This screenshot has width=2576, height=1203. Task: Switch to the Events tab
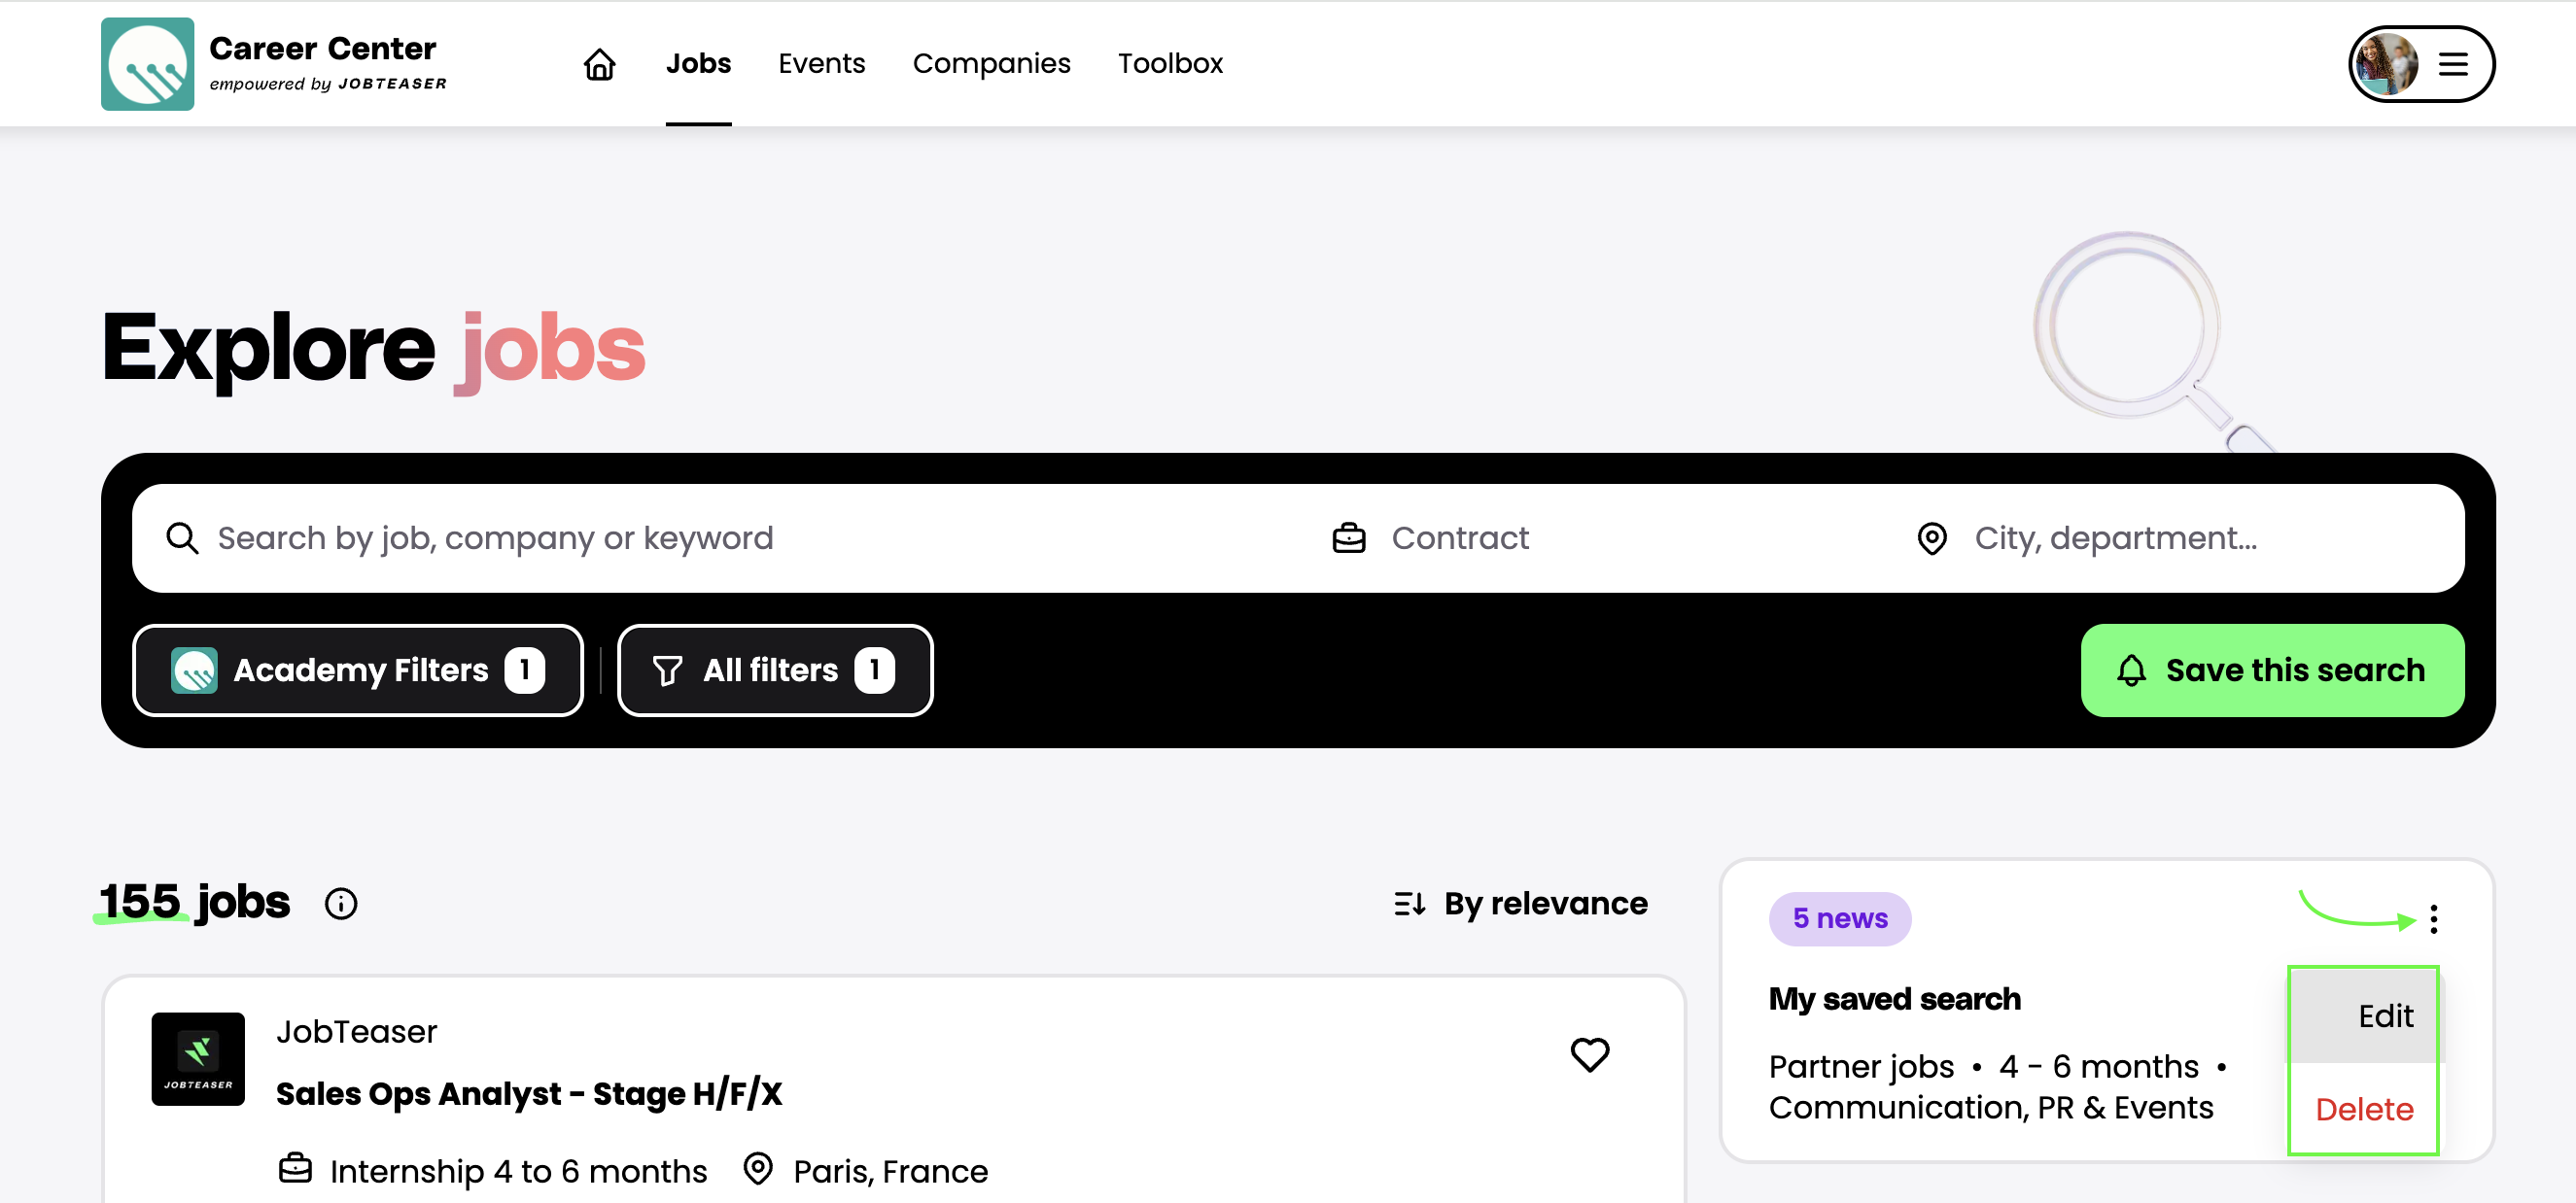pyautogui.click(x=821, y=64)
